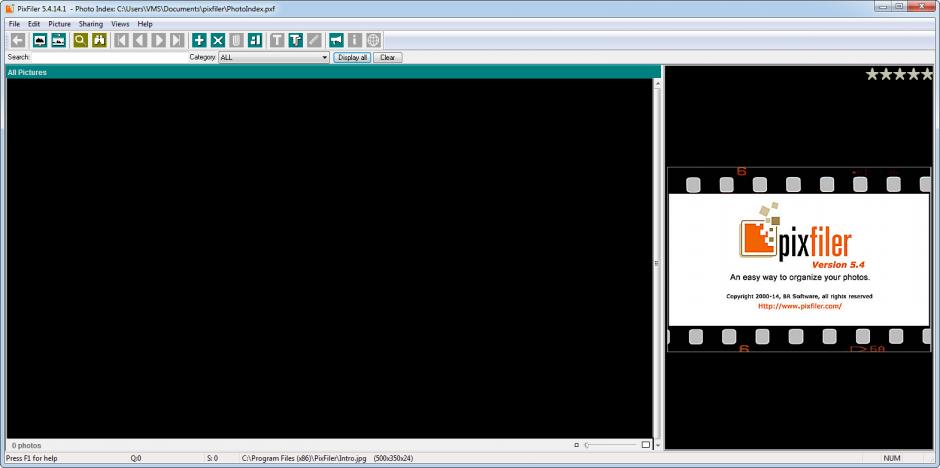940x468 pixels.
Task: Click into the Search input field
Action: coord(109,58)
